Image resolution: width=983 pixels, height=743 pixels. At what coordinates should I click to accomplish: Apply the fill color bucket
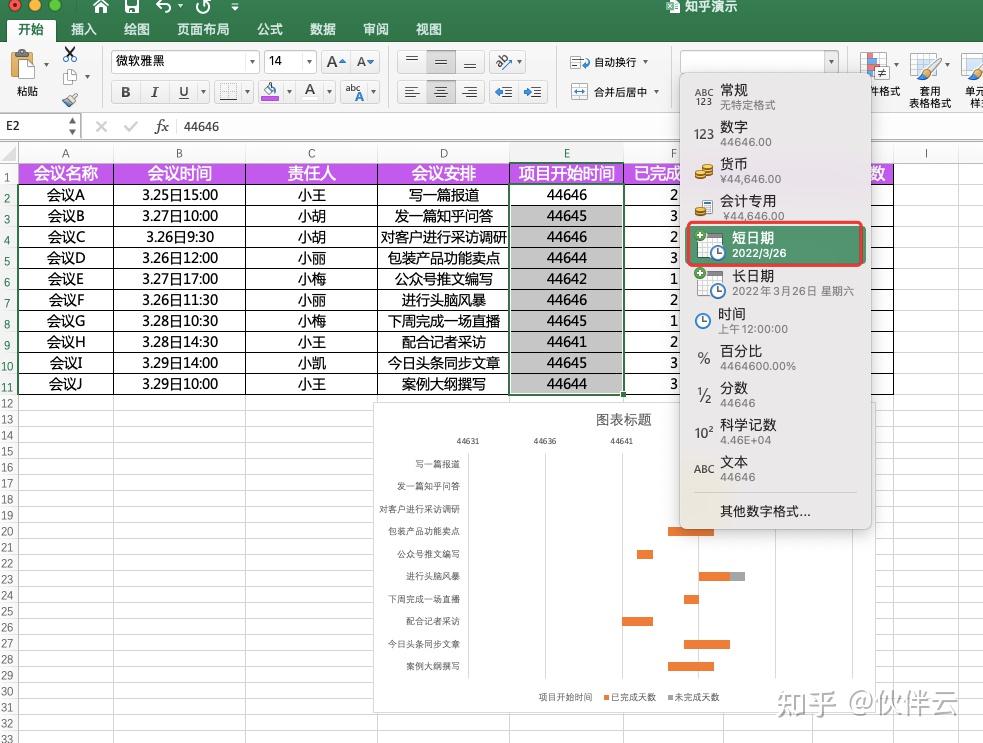(270, 92)
